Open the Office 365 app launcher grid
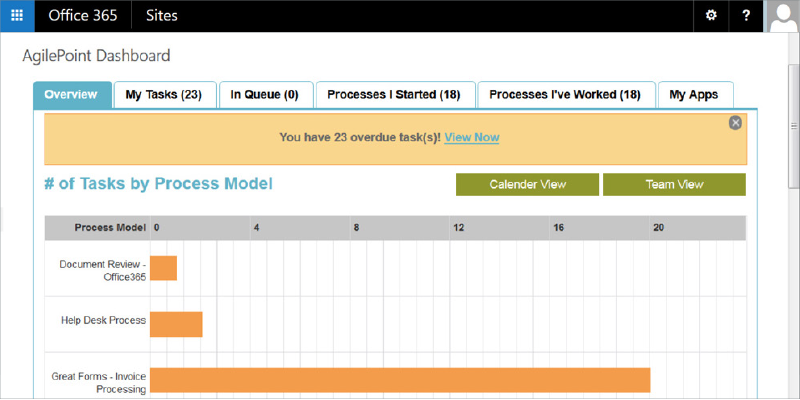The height and width of the screenshot is (400, 800). pos(17,16)
